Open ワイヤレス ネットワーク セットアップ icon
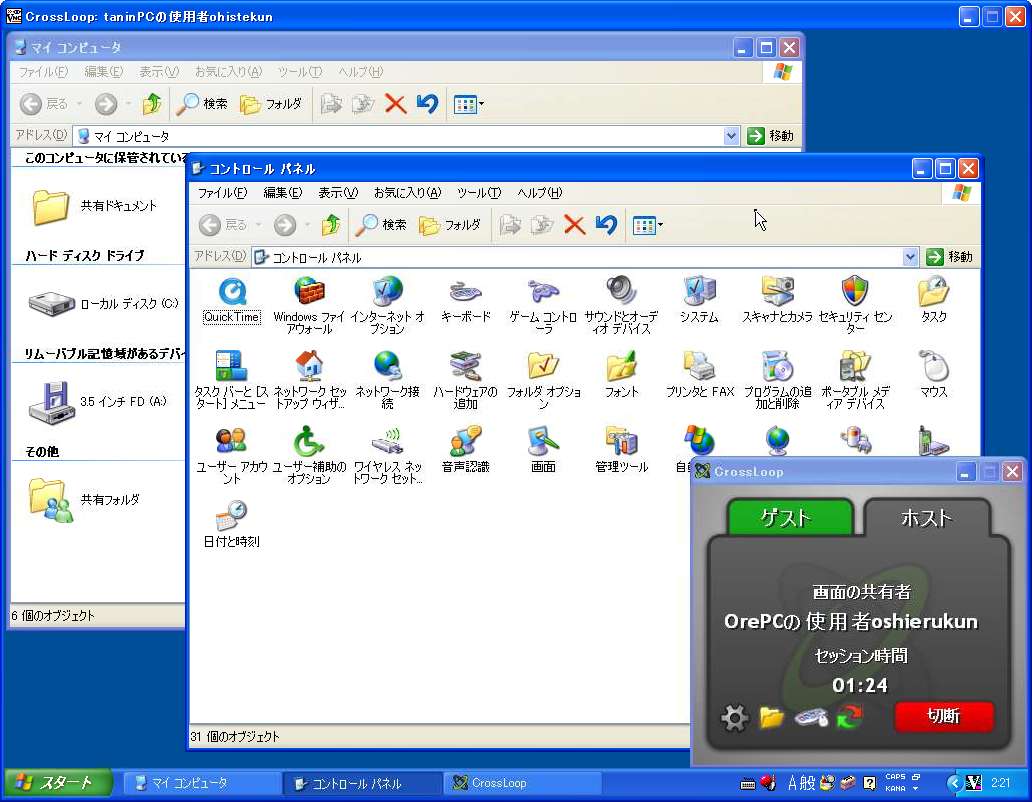This screenshot has height=802, width=1032. [x=387, y=441]
